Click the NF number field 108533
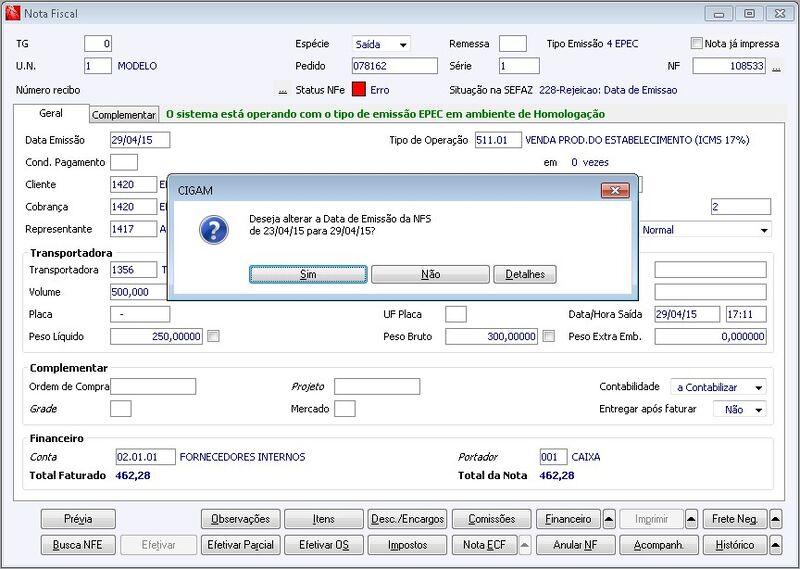The image size is (800, 569). pos(729,66)
